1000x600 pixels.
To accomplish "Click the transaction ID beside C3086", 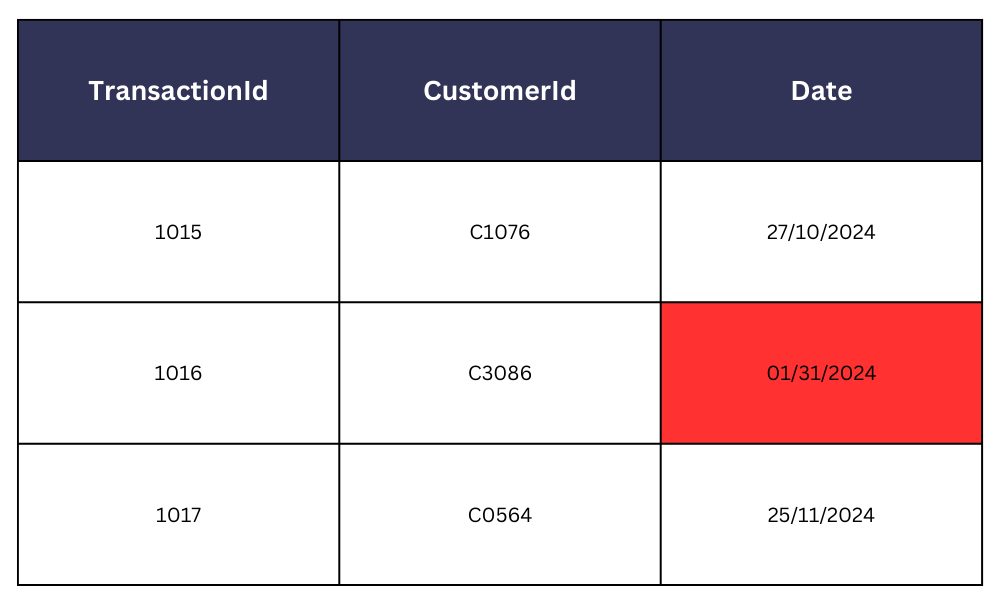I will pos(178,373).
